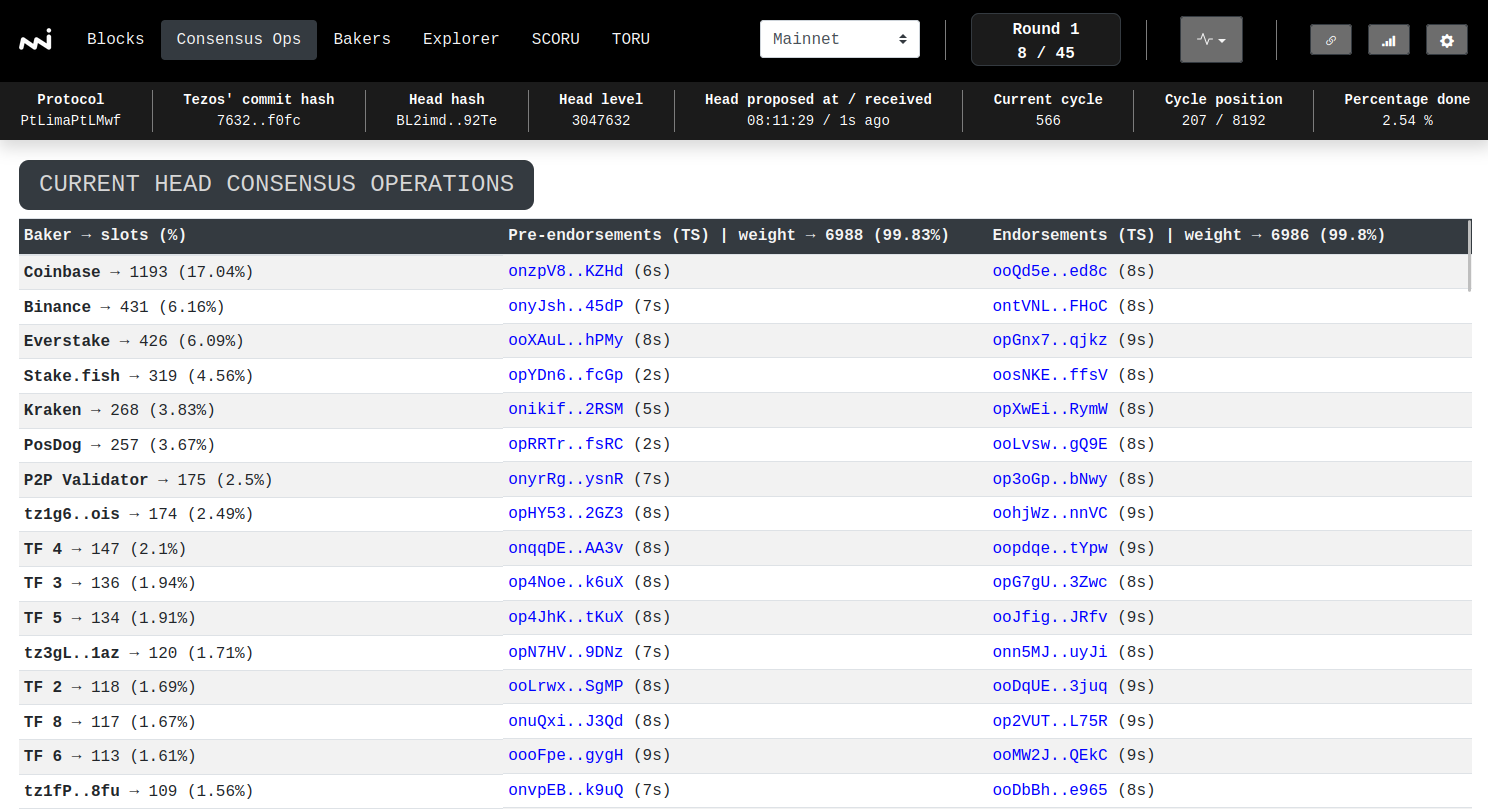The height and width of the screenshot is (809, 1488).
Task: Click the signal bars statistics icon
Action: [x=1388, y=40]
